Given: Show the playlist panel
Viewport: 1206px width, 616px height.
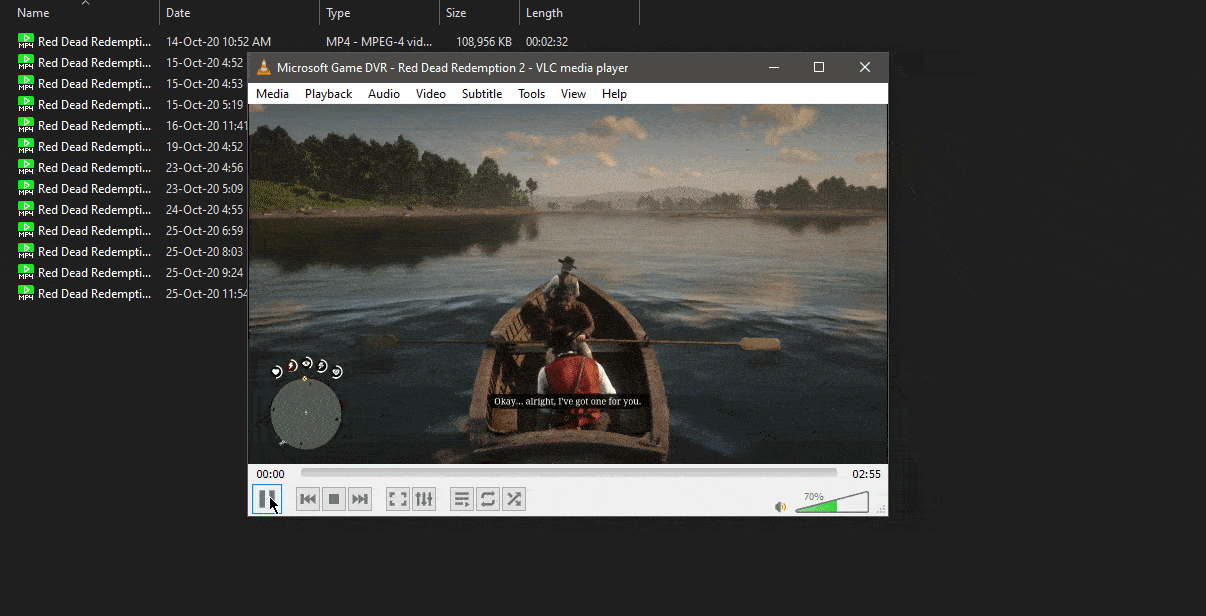Looking at the screenshot, I should 461,499.
